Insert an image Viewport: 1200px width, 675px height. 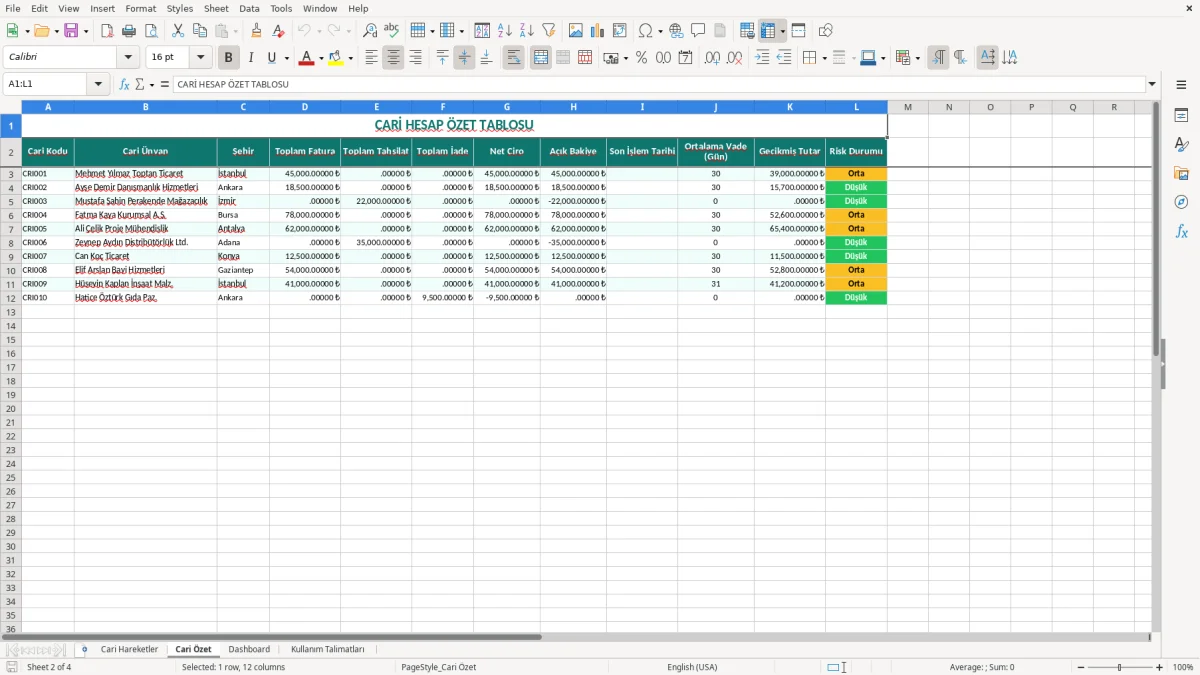click(x=576, y=31)
